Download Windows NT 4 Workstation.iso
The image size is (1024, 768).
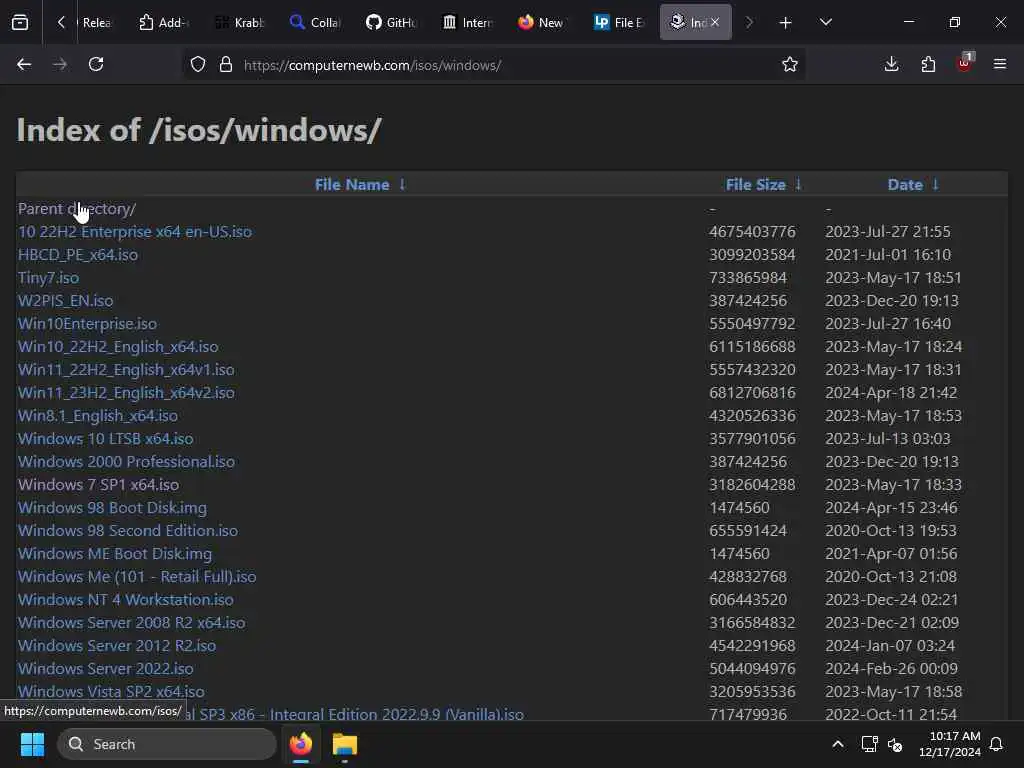(125, 600)
